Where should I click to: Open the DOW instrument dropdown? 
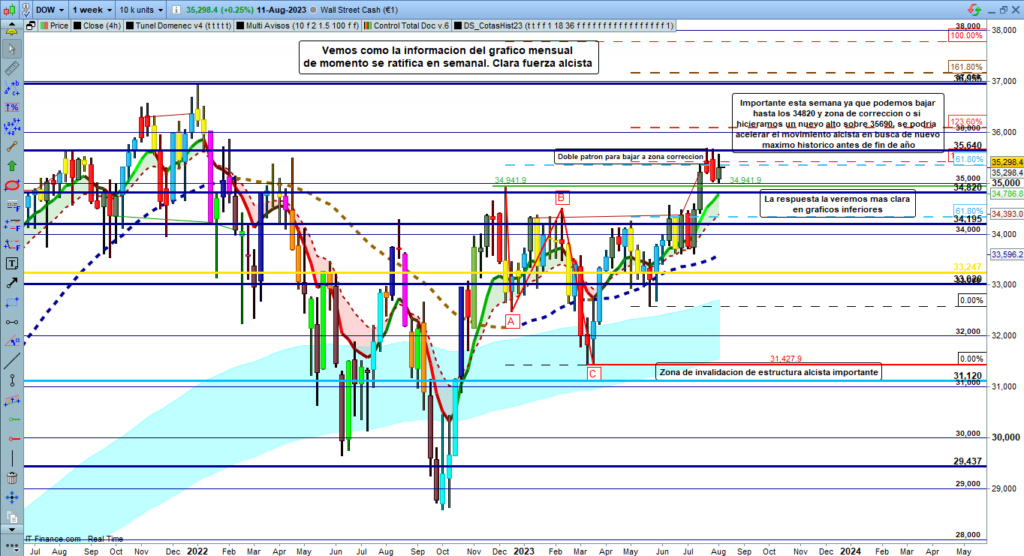(44, 10)
